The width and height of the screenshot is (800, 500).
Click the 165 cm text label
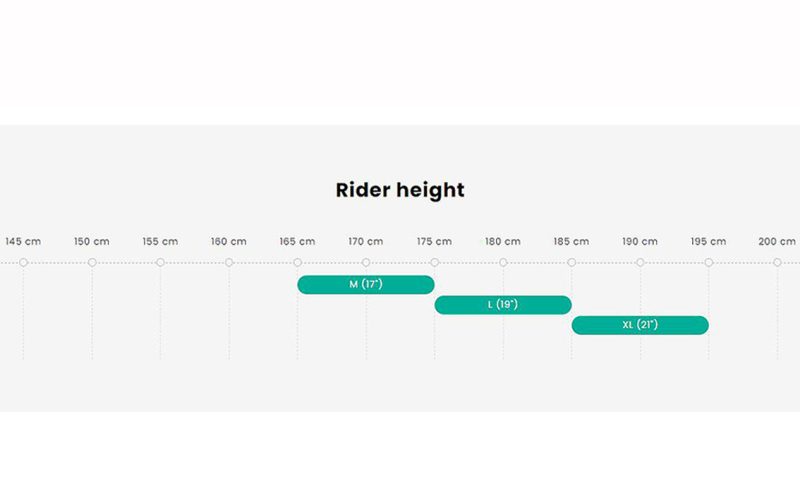pos(297,241)
